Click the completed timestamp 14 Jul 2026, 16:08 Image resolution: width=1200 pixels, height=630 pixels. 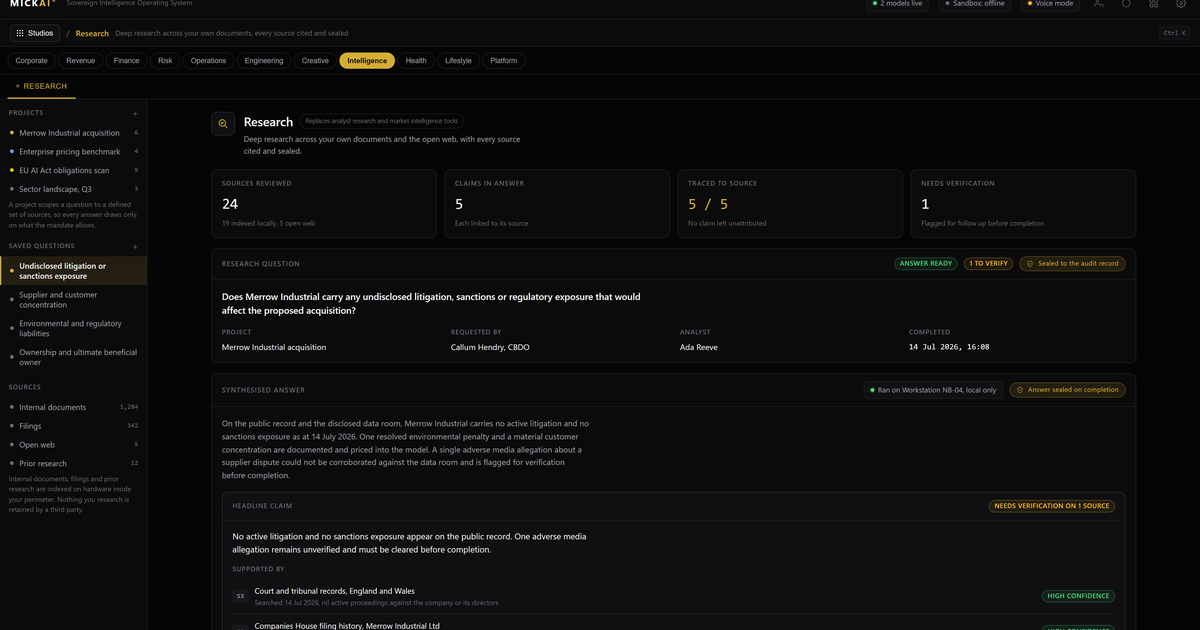pyautogui.click(x=949, y=347)
